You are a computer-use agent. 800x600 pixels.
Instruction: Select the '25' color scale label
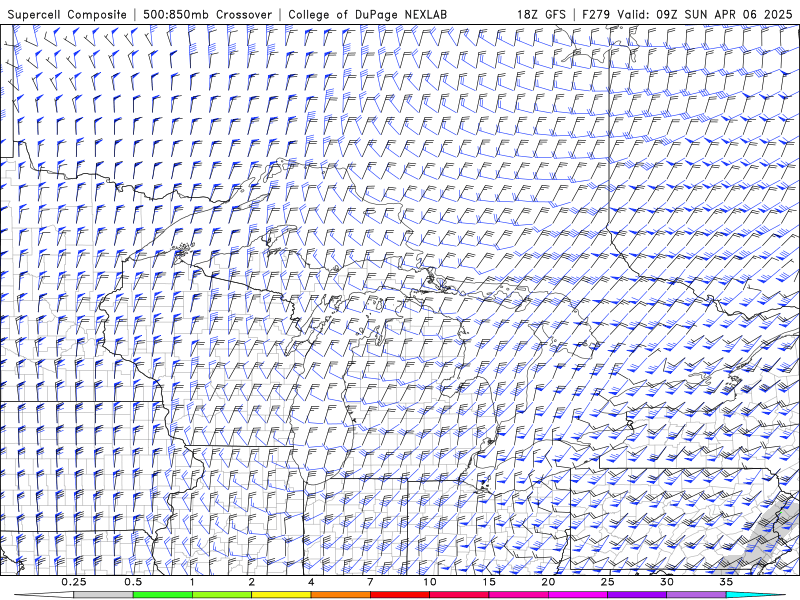tap(608, 582)
